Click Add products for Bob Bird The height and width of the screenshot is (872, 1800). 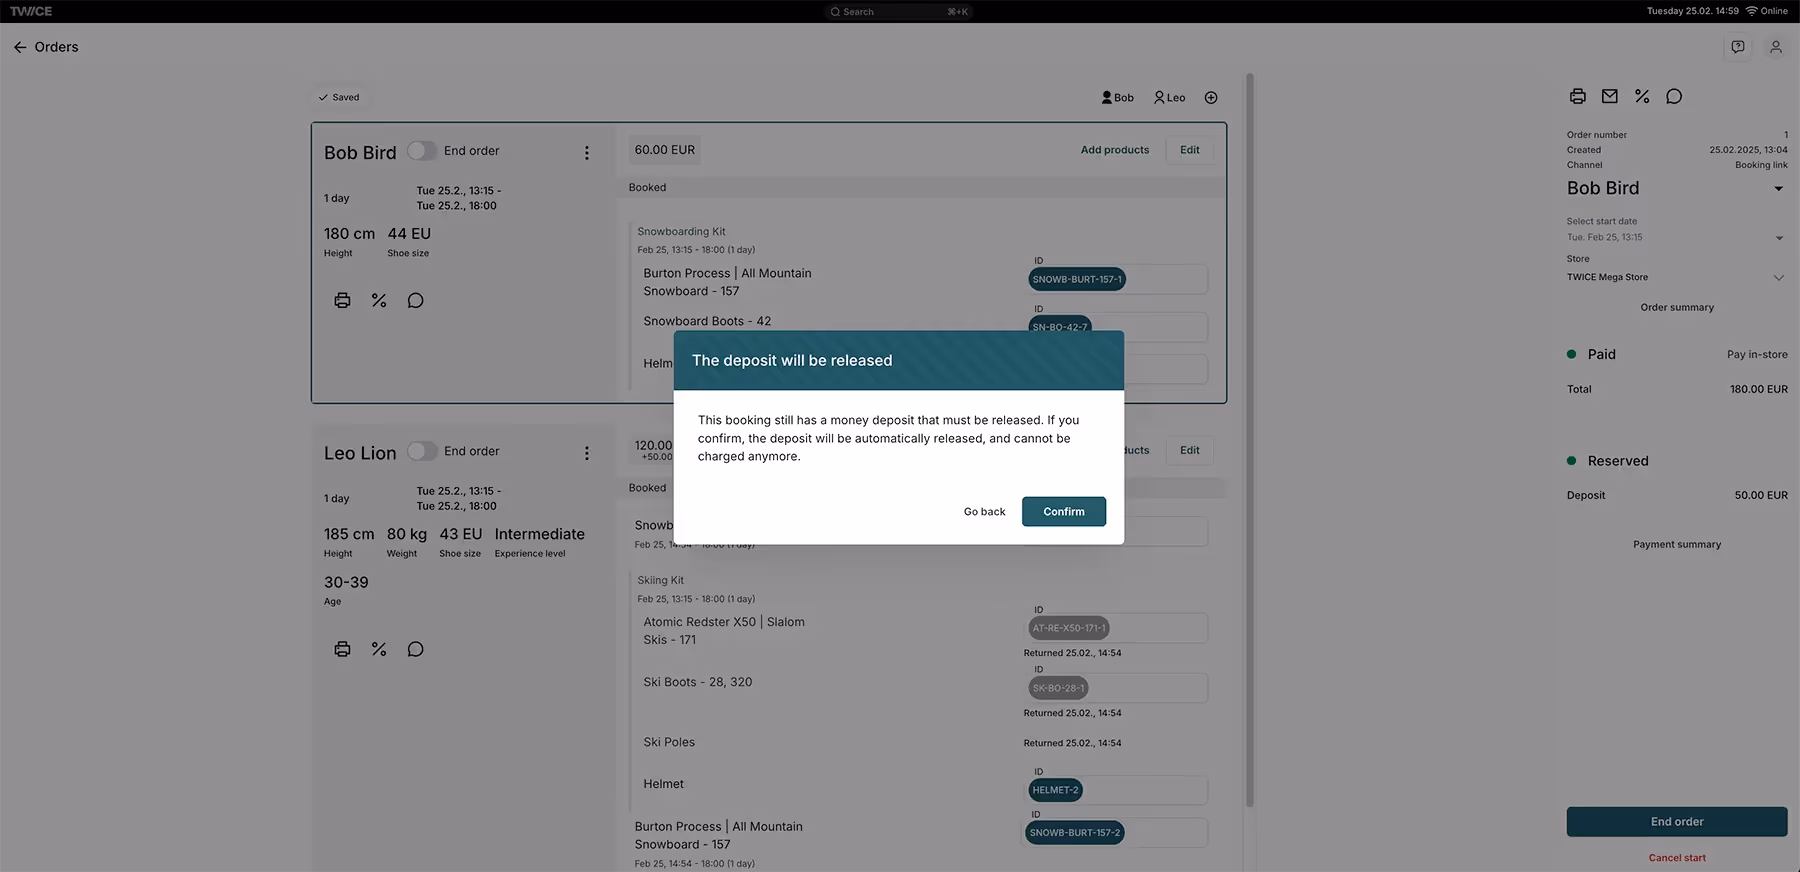tap(1114, 150)
